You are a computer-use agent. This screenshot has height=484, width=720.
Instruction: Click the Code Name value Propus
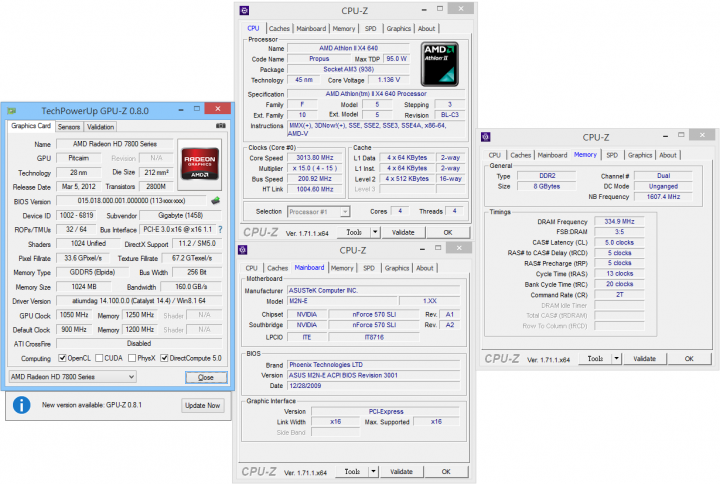coord(319,59)
